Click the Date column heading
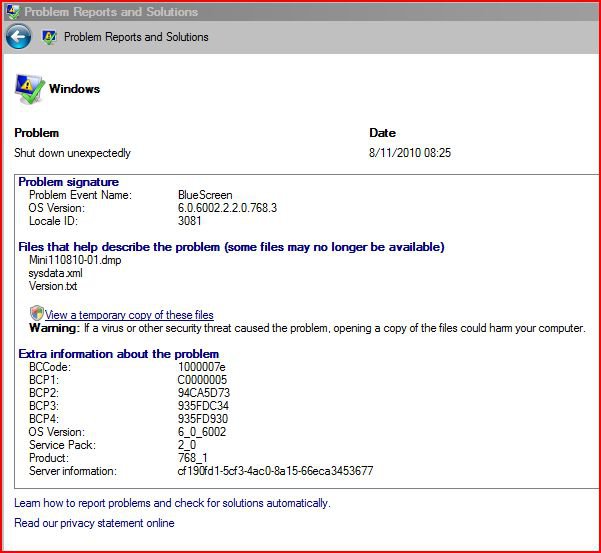The image size is (601, 553). coord(383,133)
